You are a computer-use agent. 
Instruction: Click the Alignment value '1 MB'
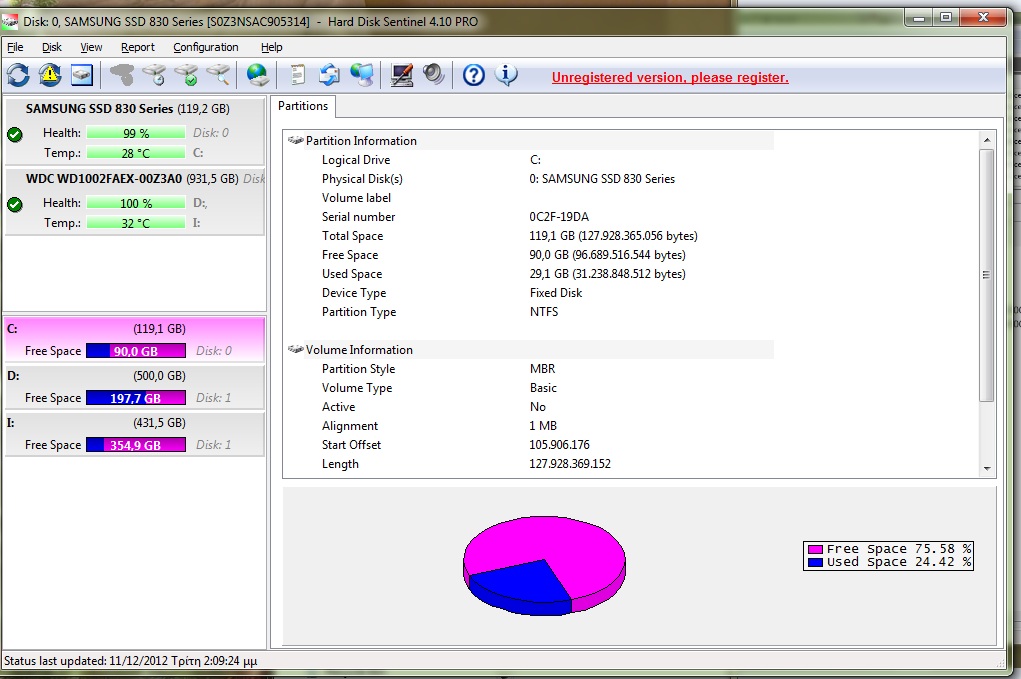click(x=543, y=426)
